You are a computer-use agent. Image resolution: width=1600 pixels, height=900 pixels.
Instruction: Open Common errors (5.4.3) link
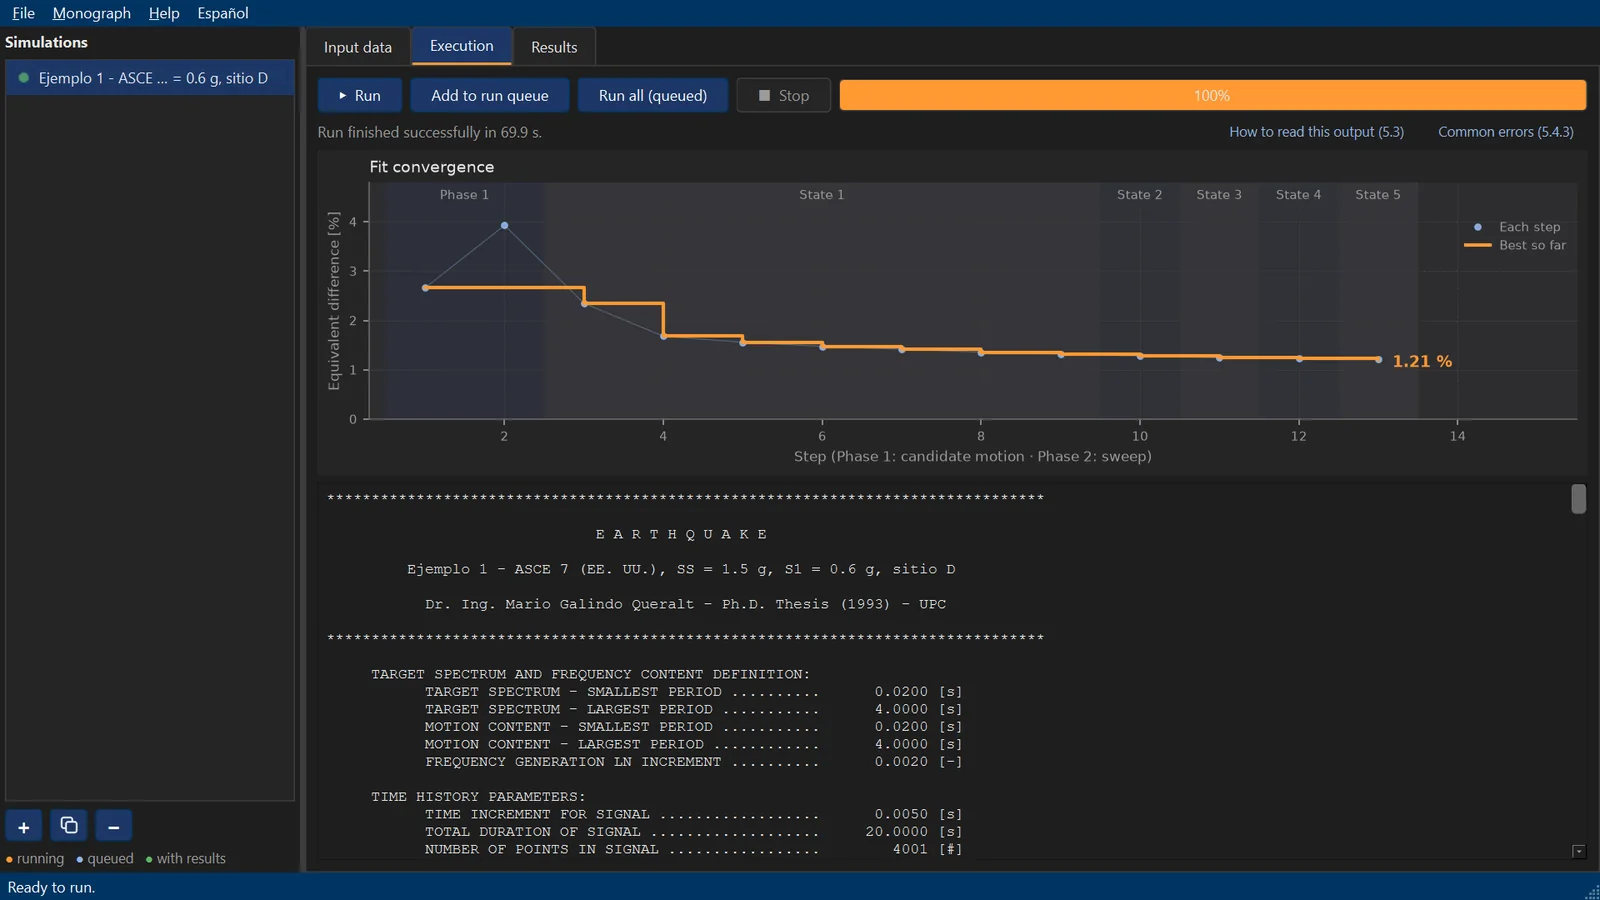(x=1506, y=132)
